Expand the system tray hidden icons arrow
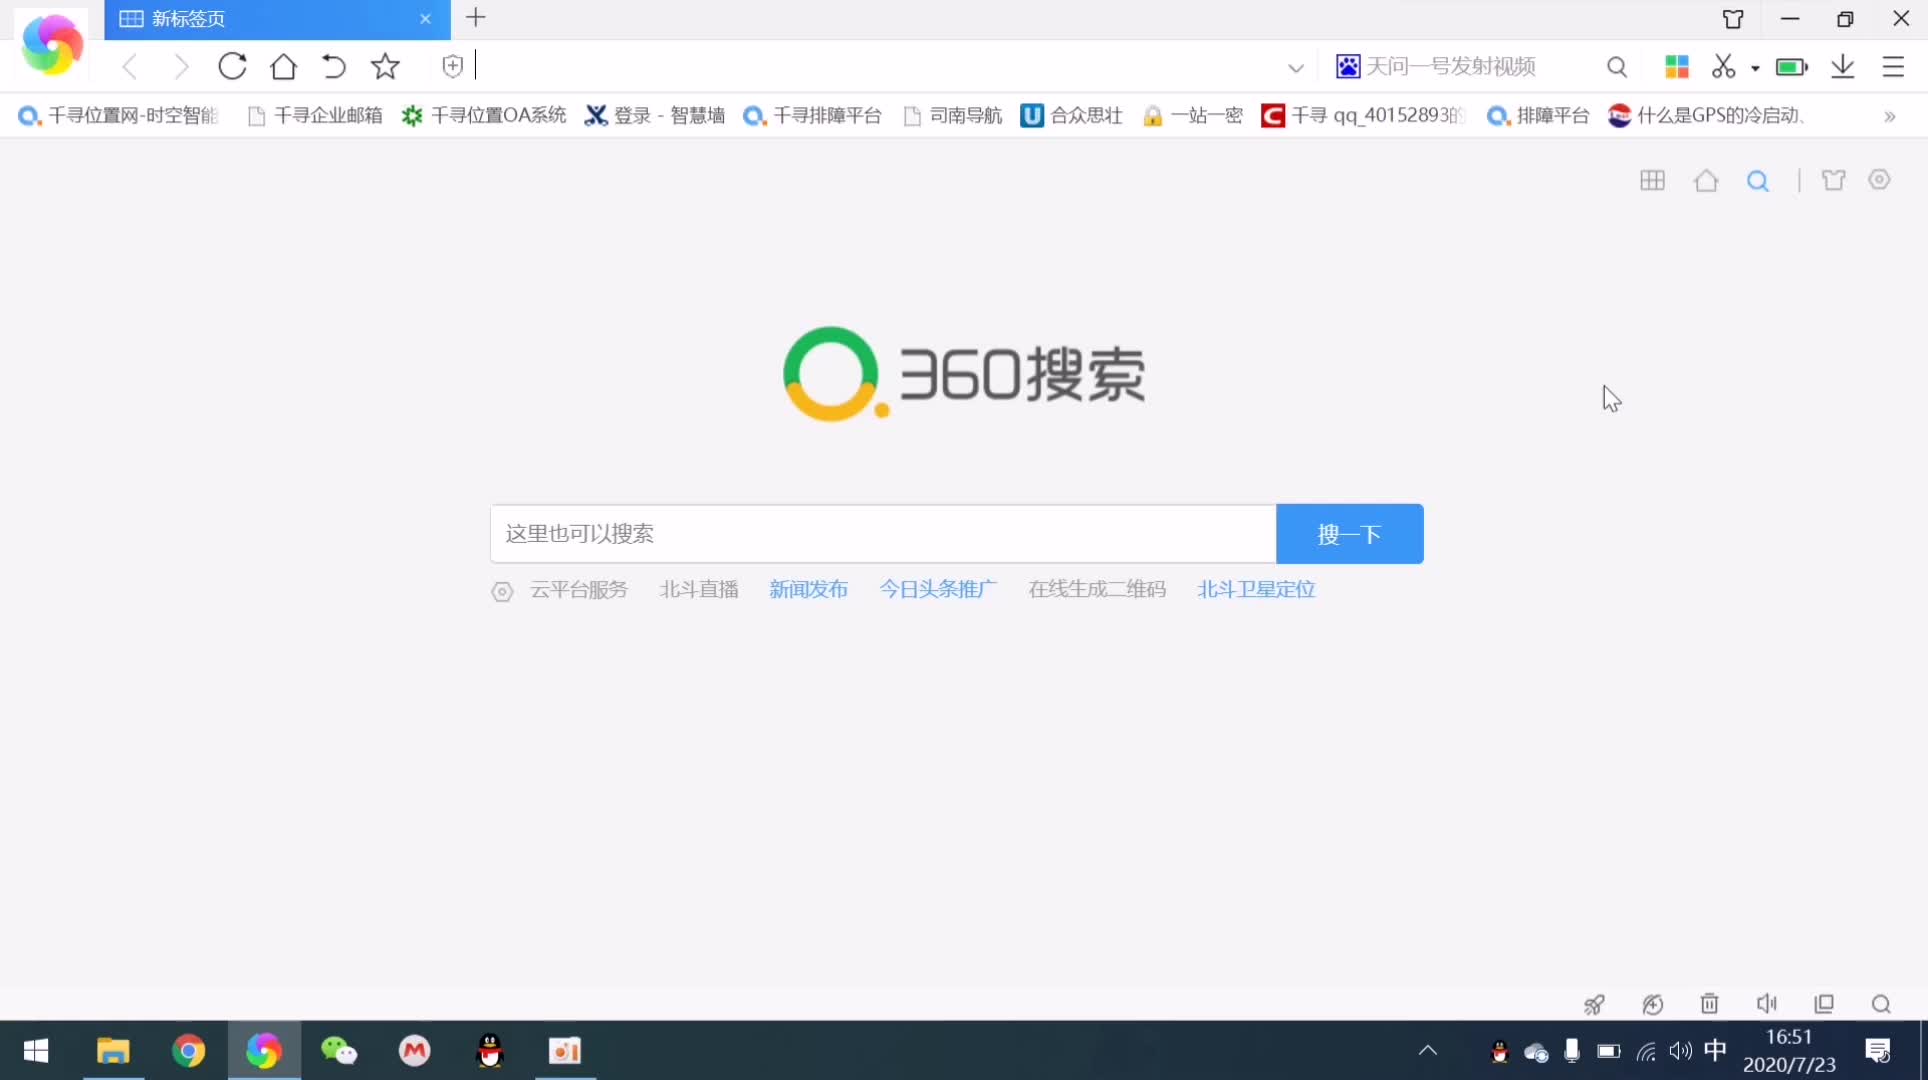 click(1428, 1051)
